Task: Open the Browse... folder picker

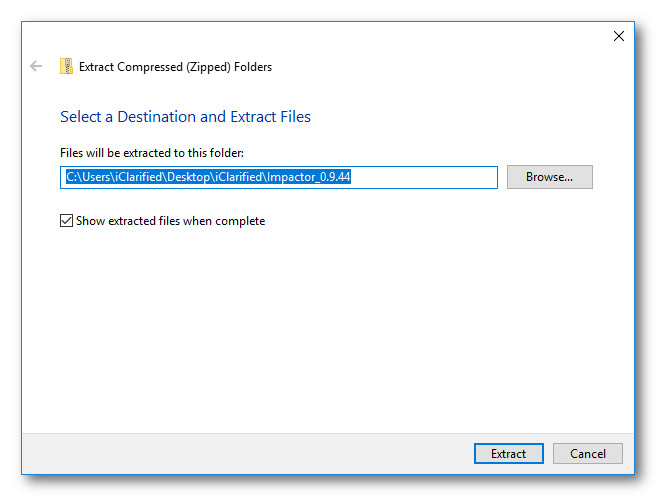Action: pyautogui.click(x=549, y=177)
